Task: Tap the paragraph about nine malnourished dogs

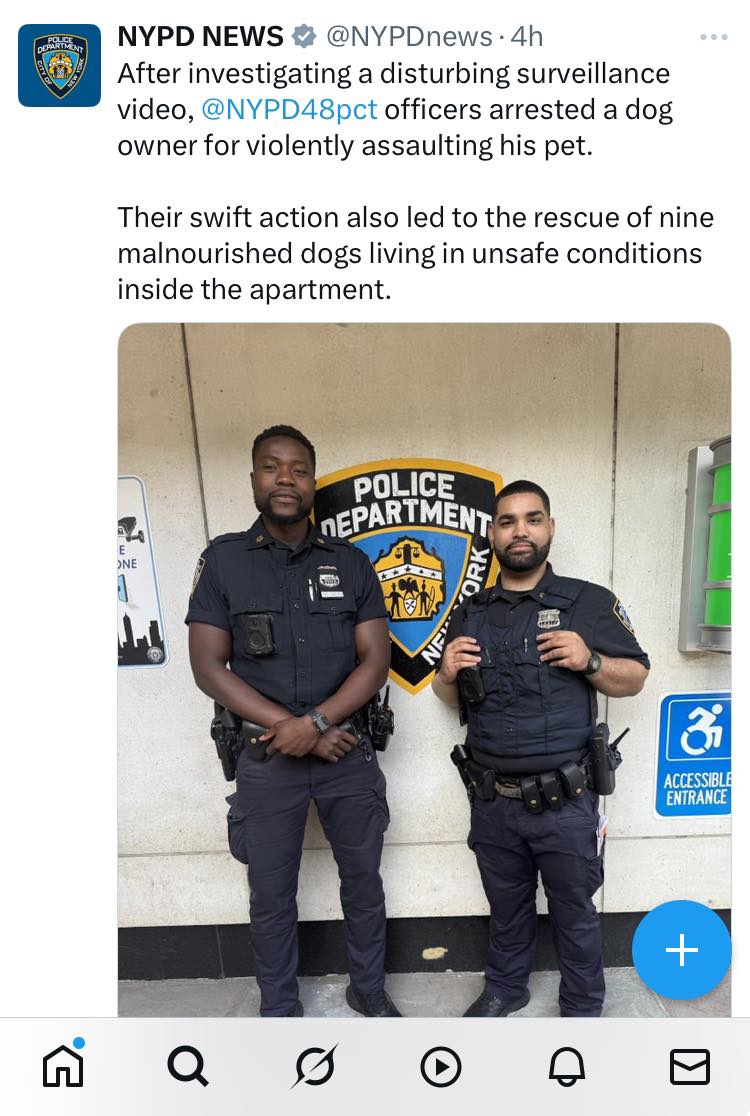Action: click(x=416, y=253)
